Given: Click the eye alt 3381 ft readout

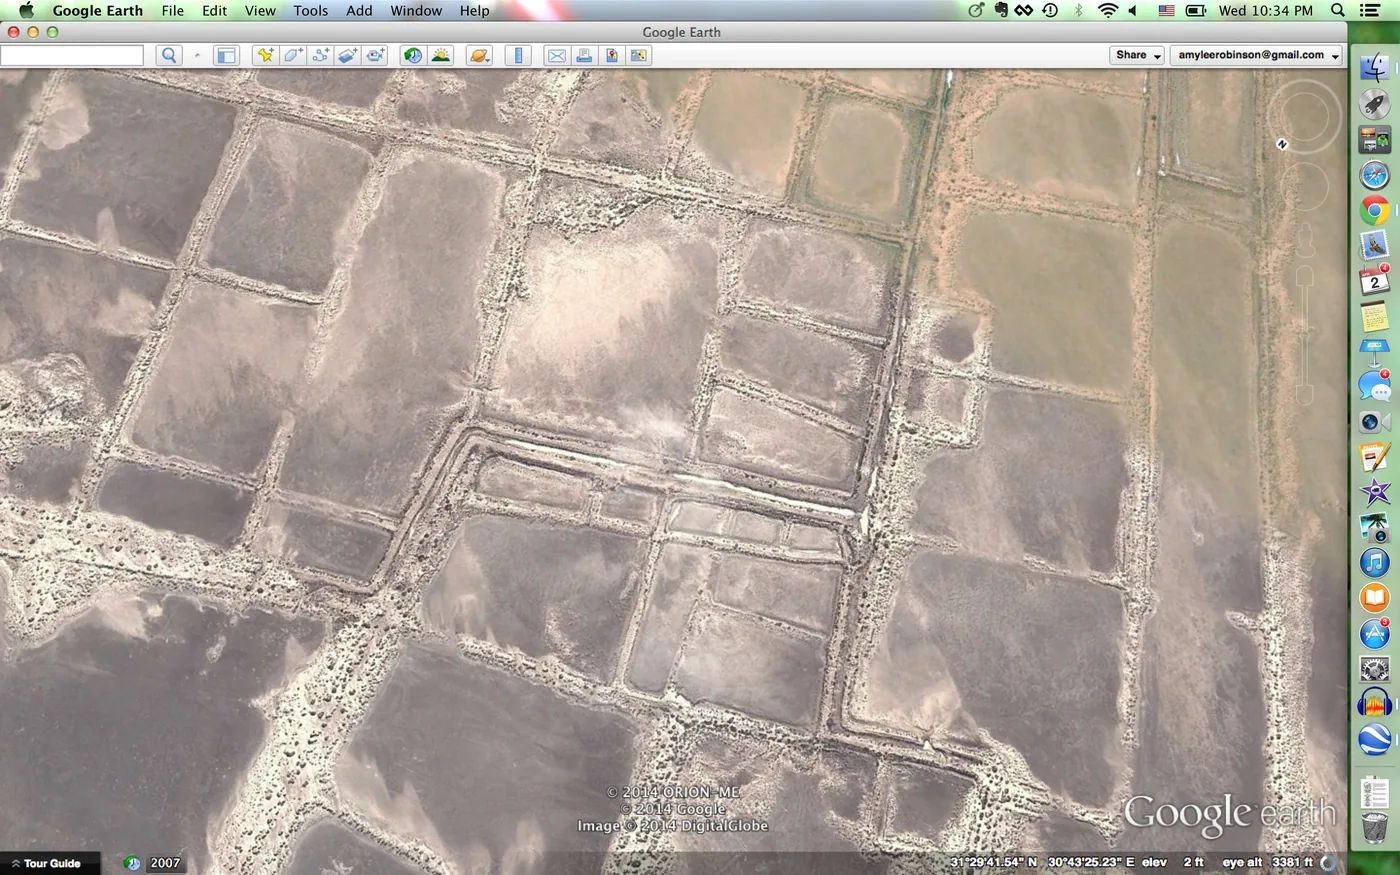Looking at the screenshot, I should [x=1267, y=862].
